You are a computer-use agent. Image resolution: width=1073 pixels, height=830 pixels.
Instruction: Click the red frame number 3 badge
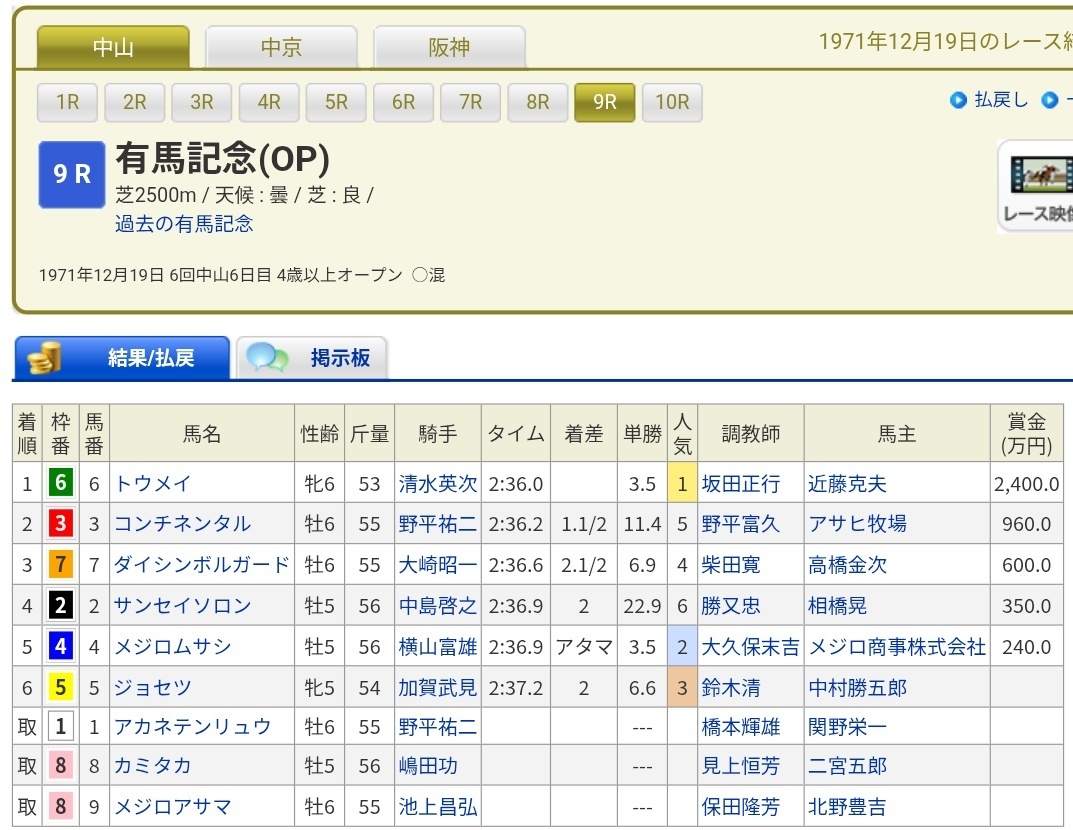tap(60, 523)
